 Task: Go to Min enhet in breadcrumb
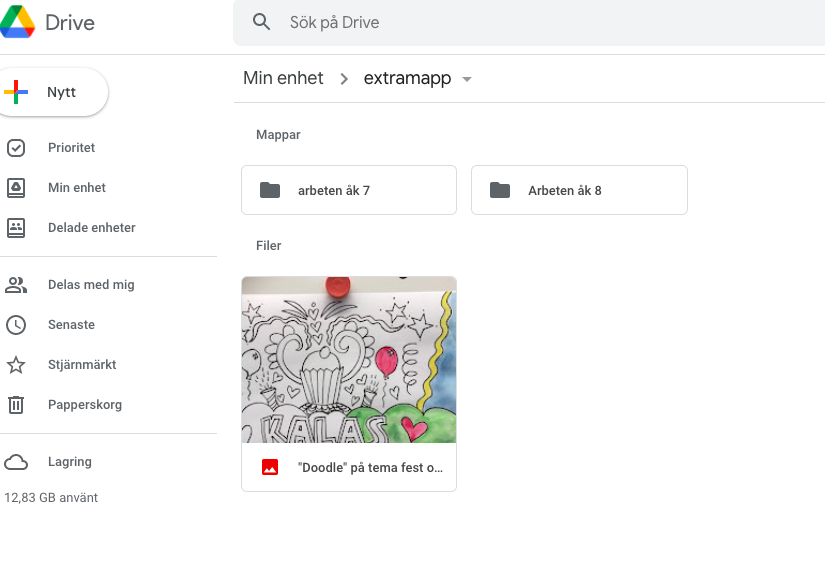[x=283, y=78]
